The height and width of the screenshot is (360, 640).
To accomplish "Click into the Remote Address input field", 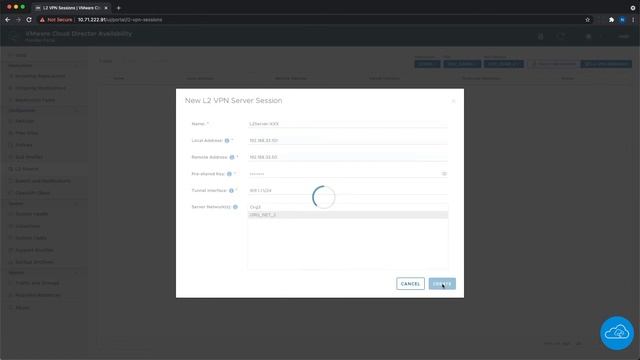I will coord(348,157).
